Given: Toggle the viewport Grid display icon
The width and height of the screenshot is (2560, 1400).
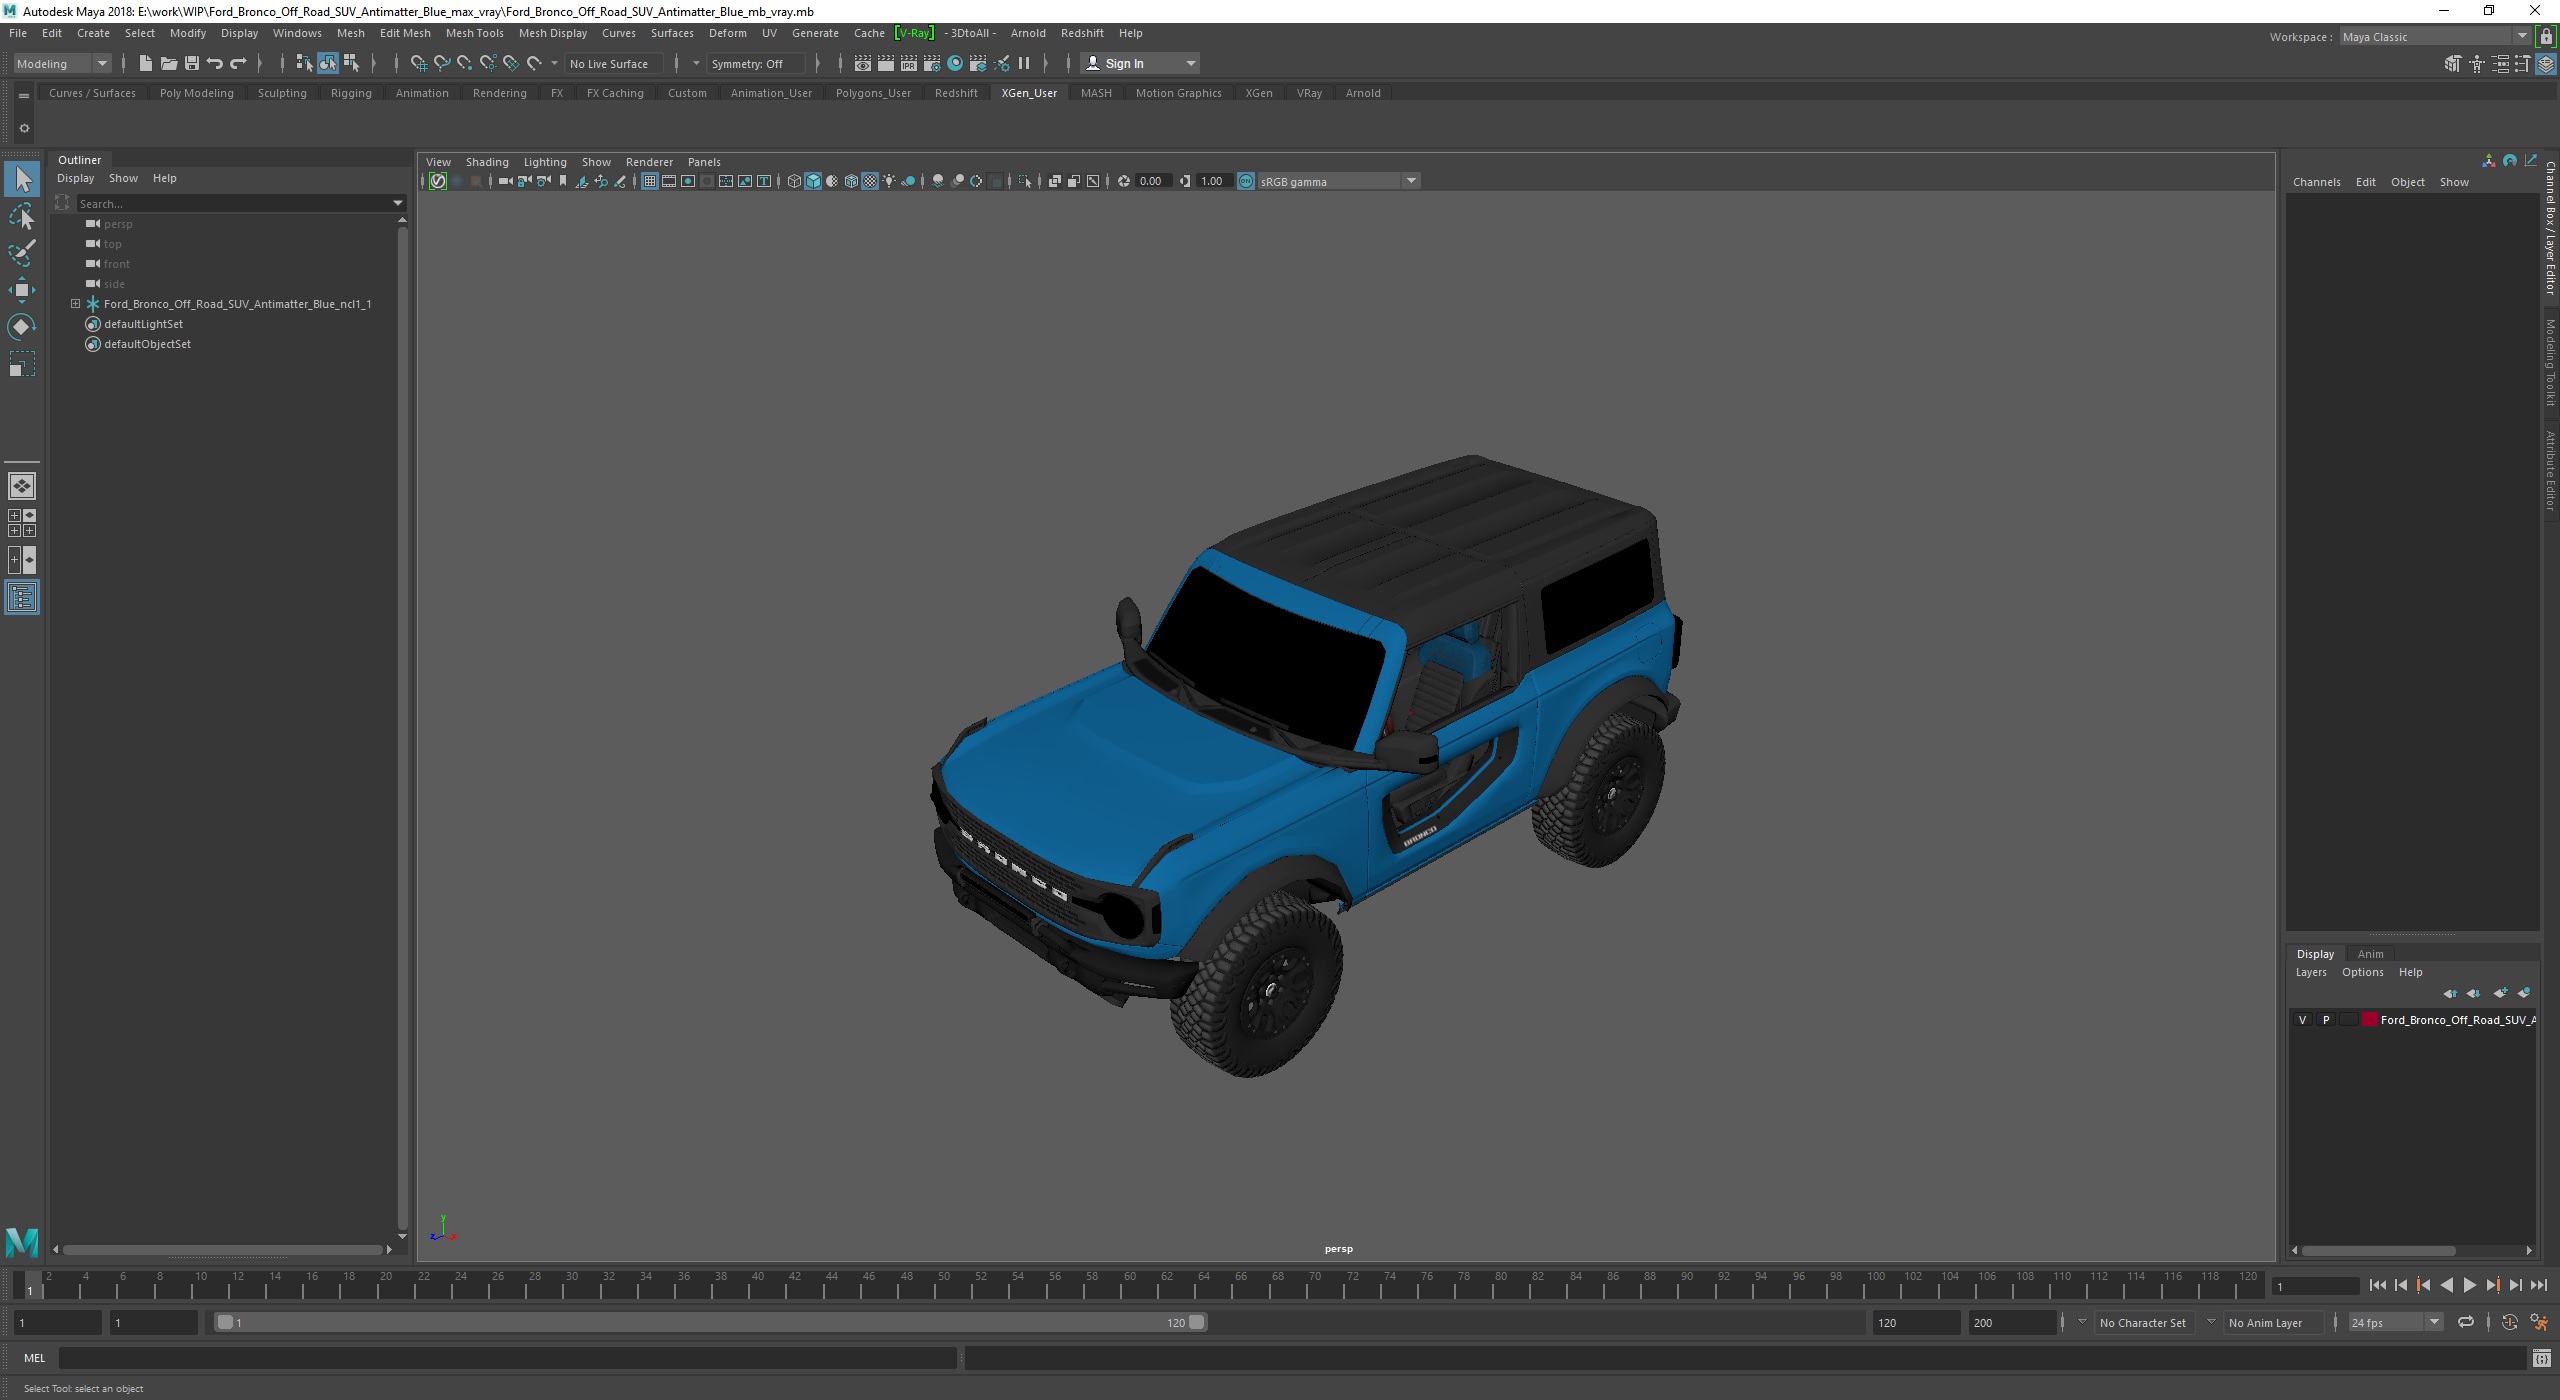Looking at the screenshot, I should click(x=650, y=181).
